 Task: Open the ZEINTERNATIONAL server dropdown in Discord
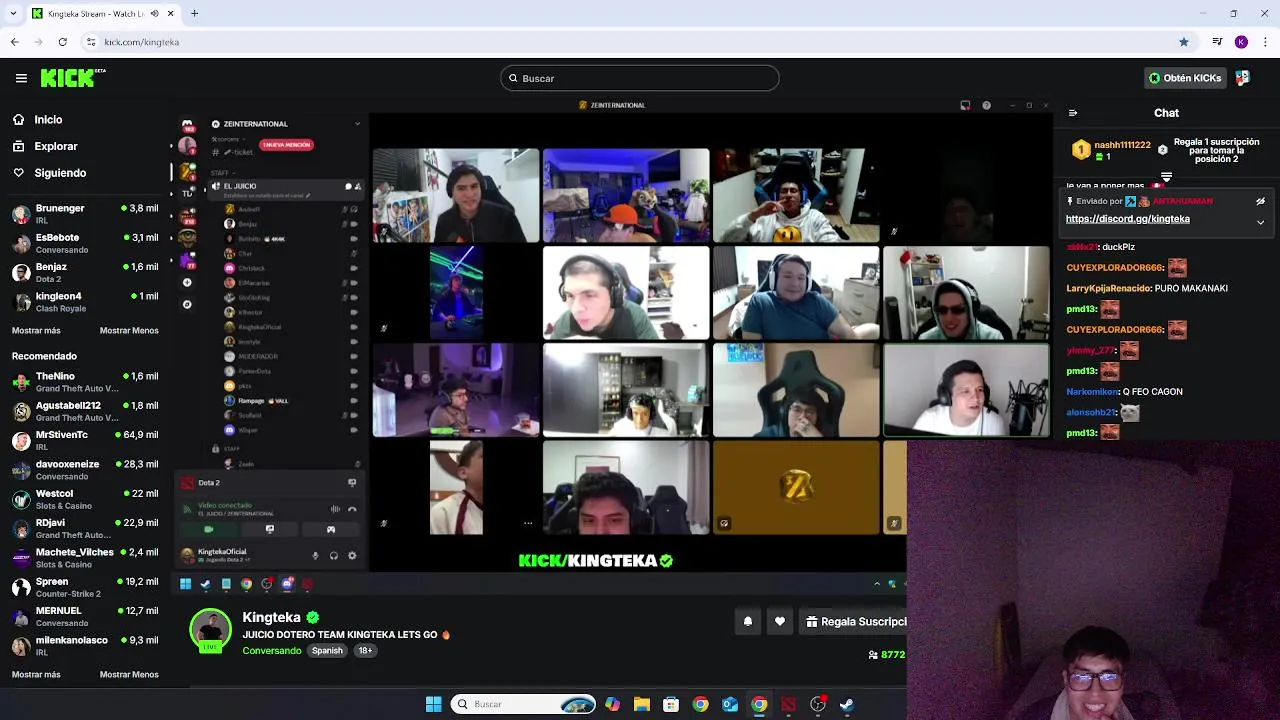357,124
